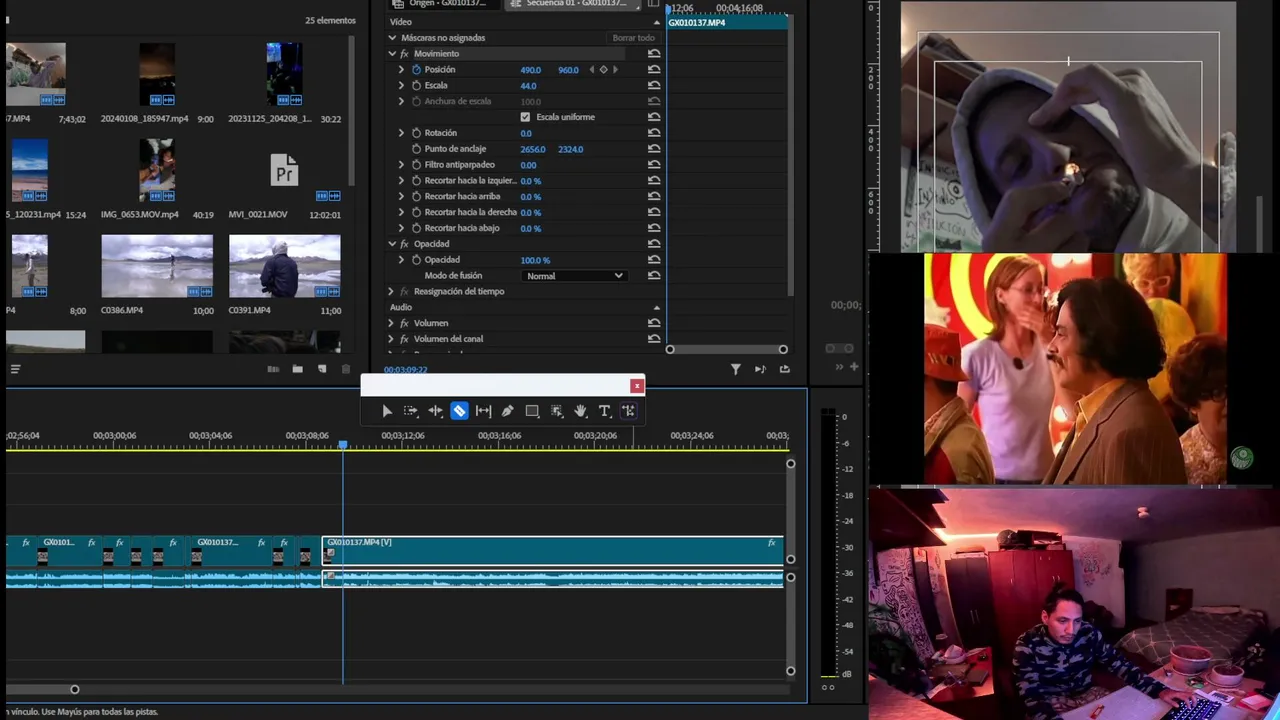Collapse the Opacidad effect group
The width and height of the screenshot is (1280, 720).
point(392,244)
